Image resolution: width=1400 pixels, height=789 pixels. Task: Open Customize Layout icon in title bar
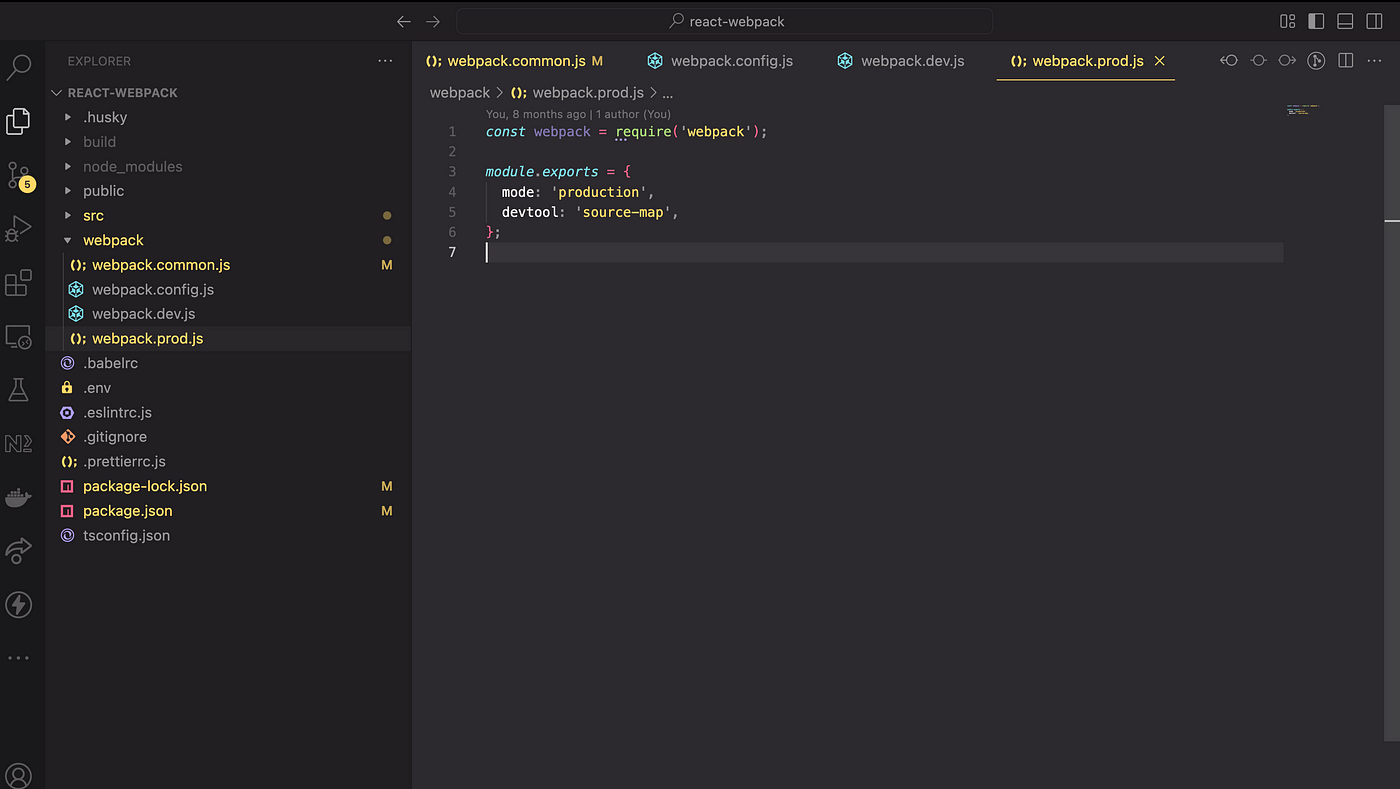[1288, 21]
